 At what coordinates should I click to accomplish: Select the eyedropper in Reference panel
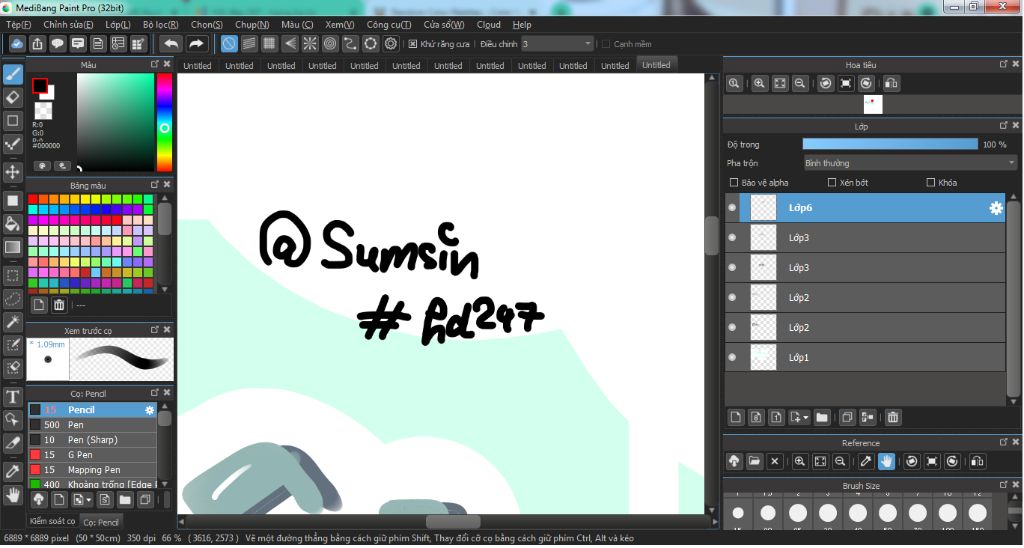pyautogui.click(x=865, y=461)
